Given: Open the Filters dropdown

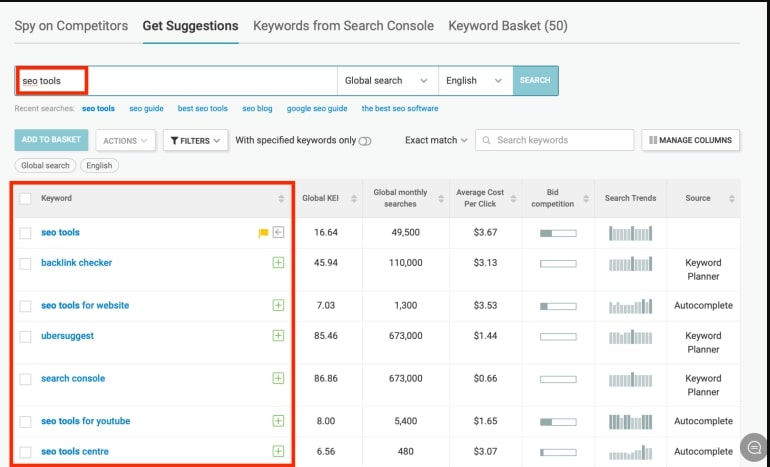Looking at the screenshot, I should 195,141.
